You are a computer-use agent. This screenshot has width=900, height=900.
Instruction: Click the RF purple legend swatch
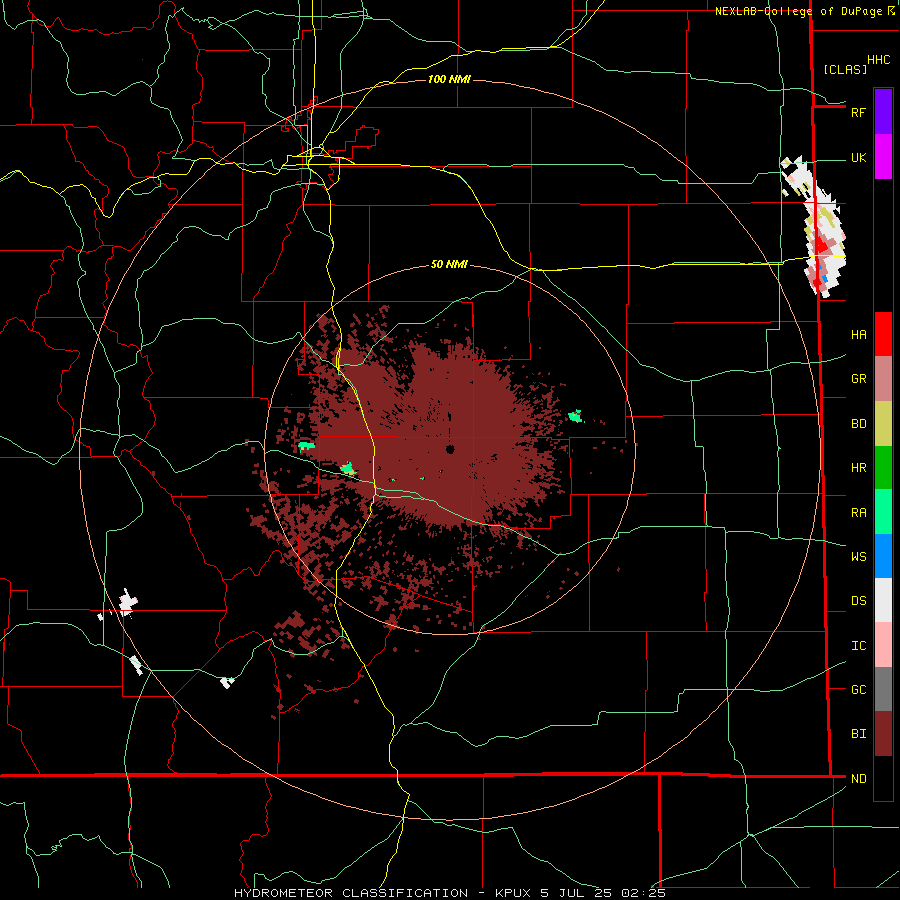(883, 112)
